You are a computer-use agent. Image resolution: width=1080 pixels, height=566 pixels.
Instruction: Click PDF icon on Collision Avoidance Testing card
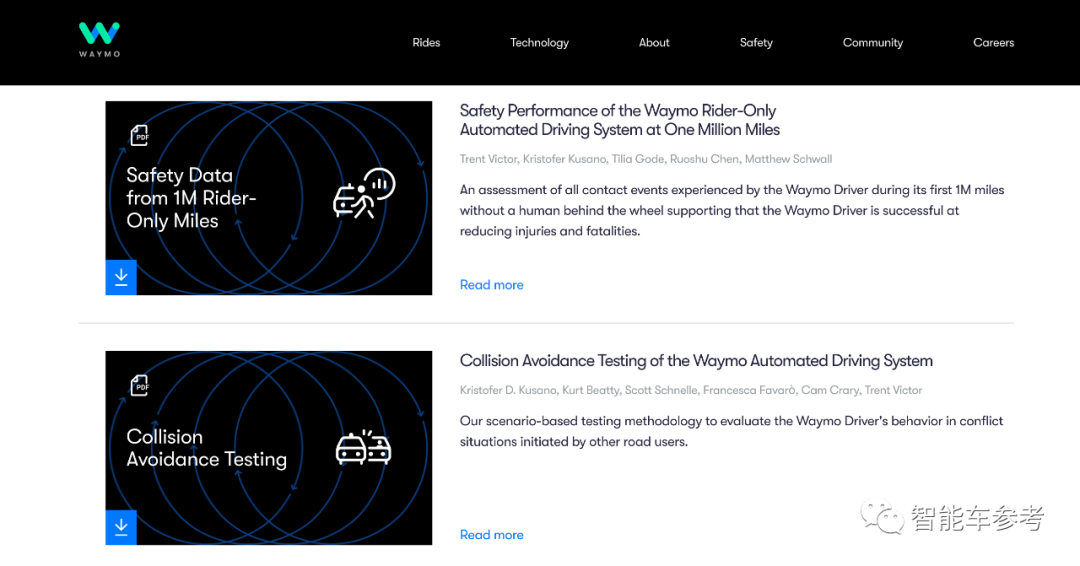point(139,386)
